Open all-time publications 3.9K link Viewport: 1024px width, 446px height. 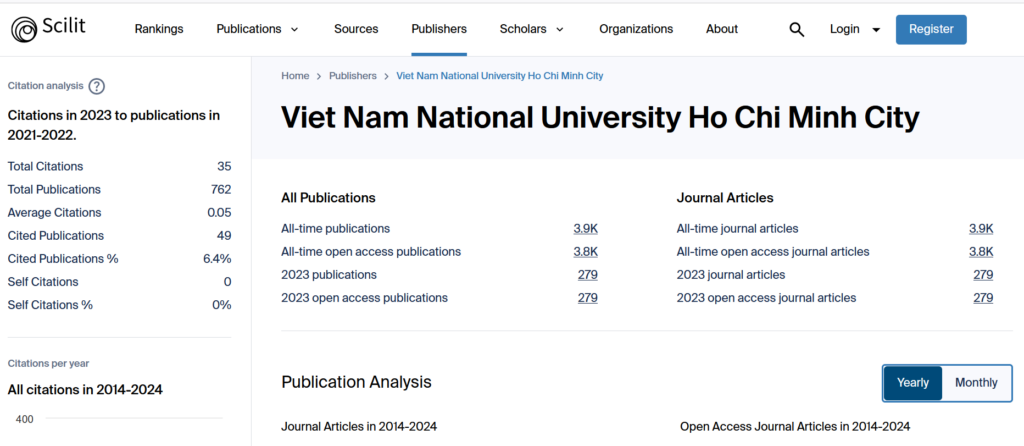point(585,229)
